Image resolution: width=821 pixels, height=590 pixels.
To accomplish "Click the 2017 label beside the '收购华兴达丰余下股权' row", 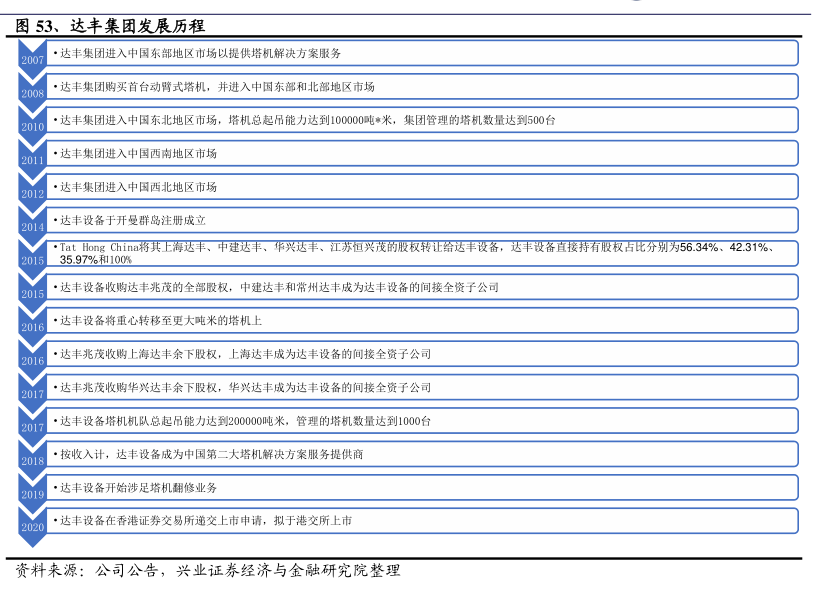I will pos(32,395).
